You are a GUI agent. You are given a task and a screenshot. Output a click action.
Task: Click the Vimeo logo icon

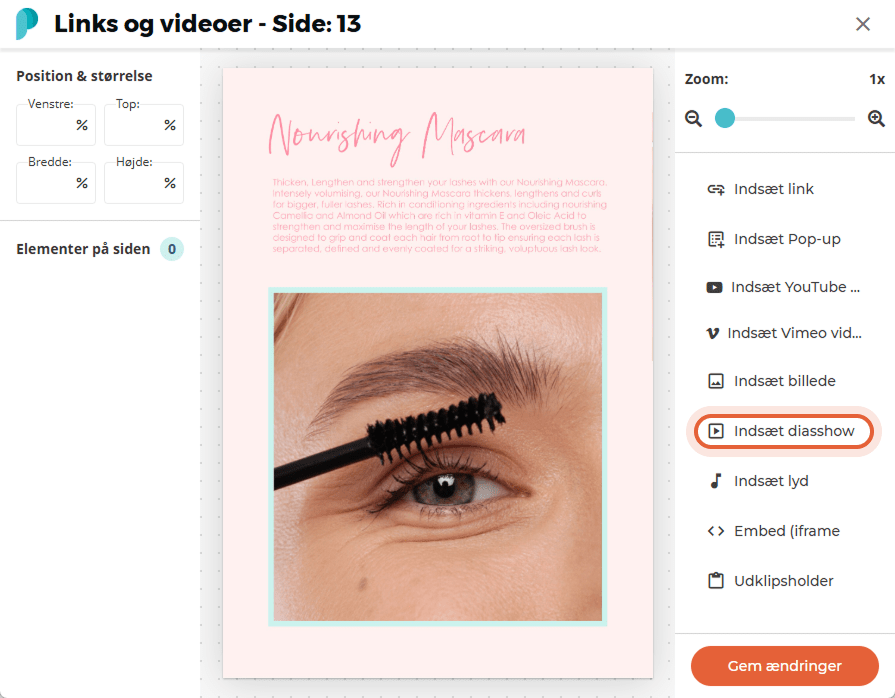click(x=713, y=333)
